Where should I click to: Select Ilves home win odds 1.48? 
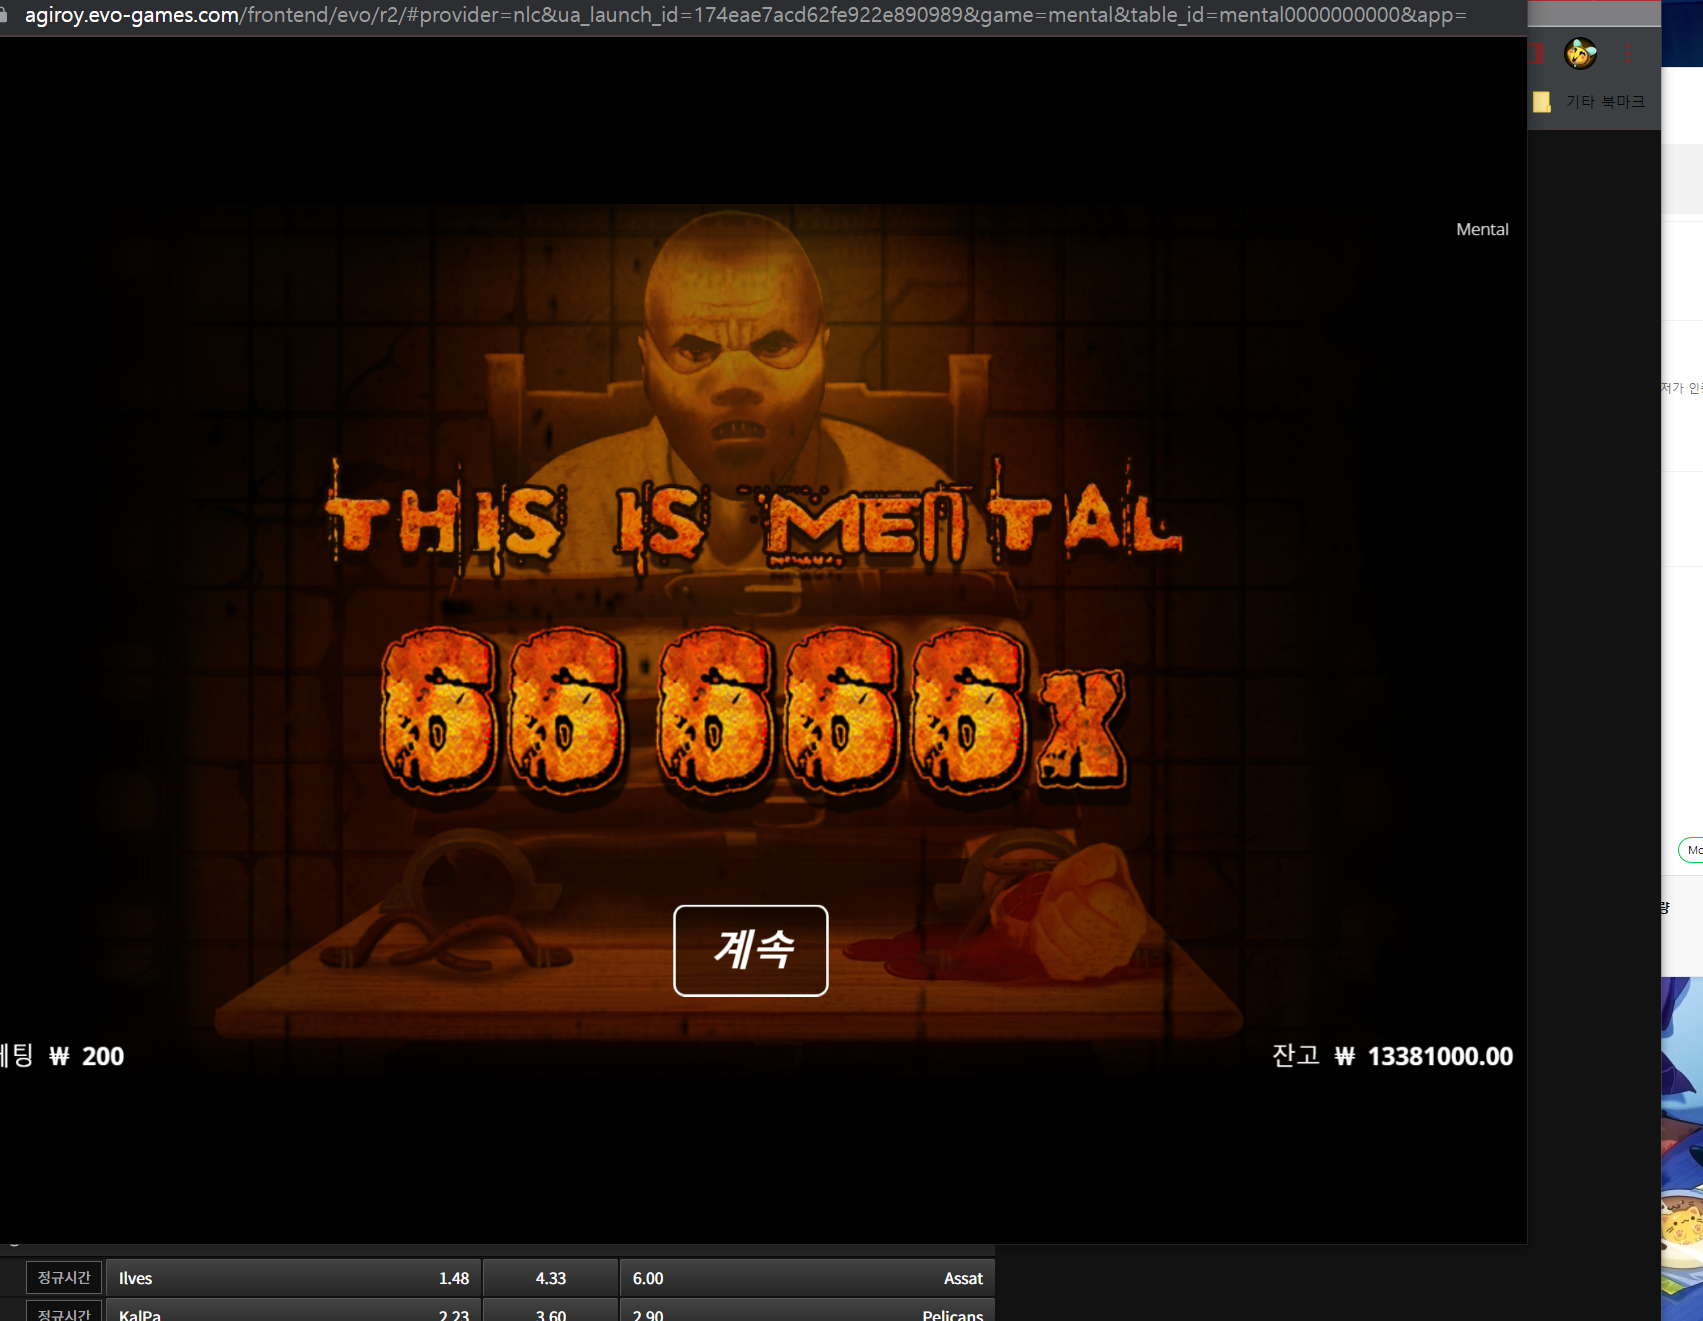(294, 1278)
